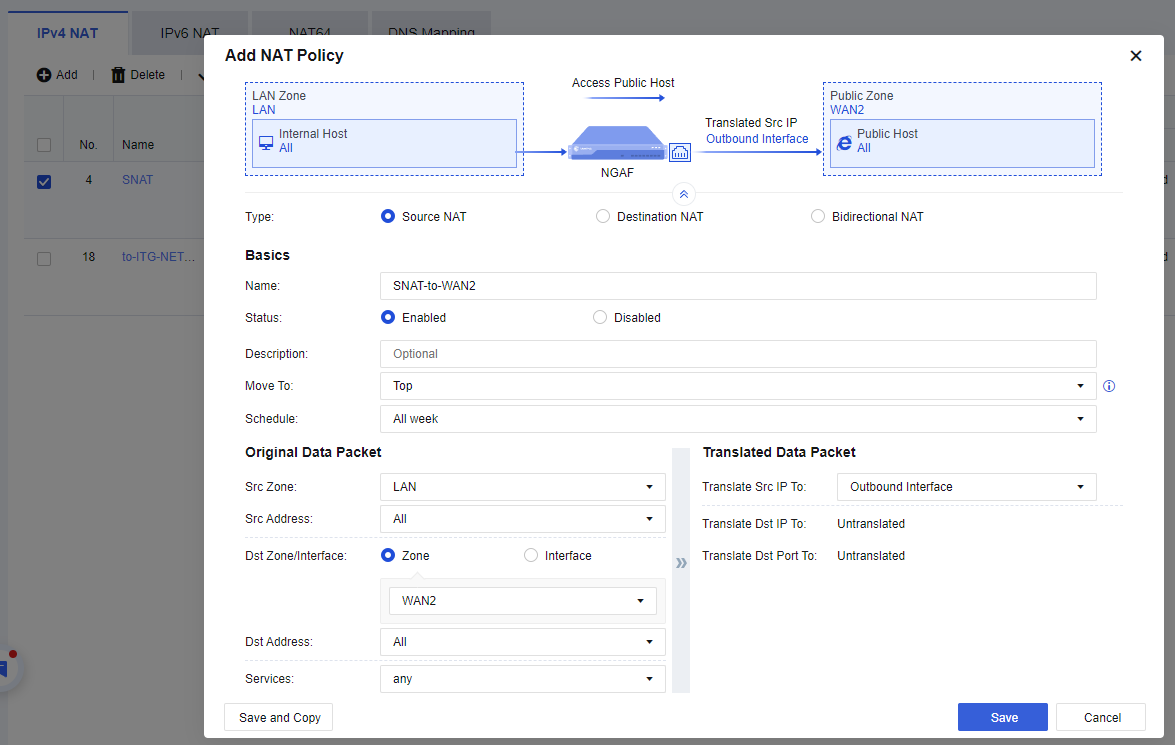Image resolution: width=1175 pixels, height=745 pixels.
Task: Open the Src Zone dropdown
Action: coord(522,487)
